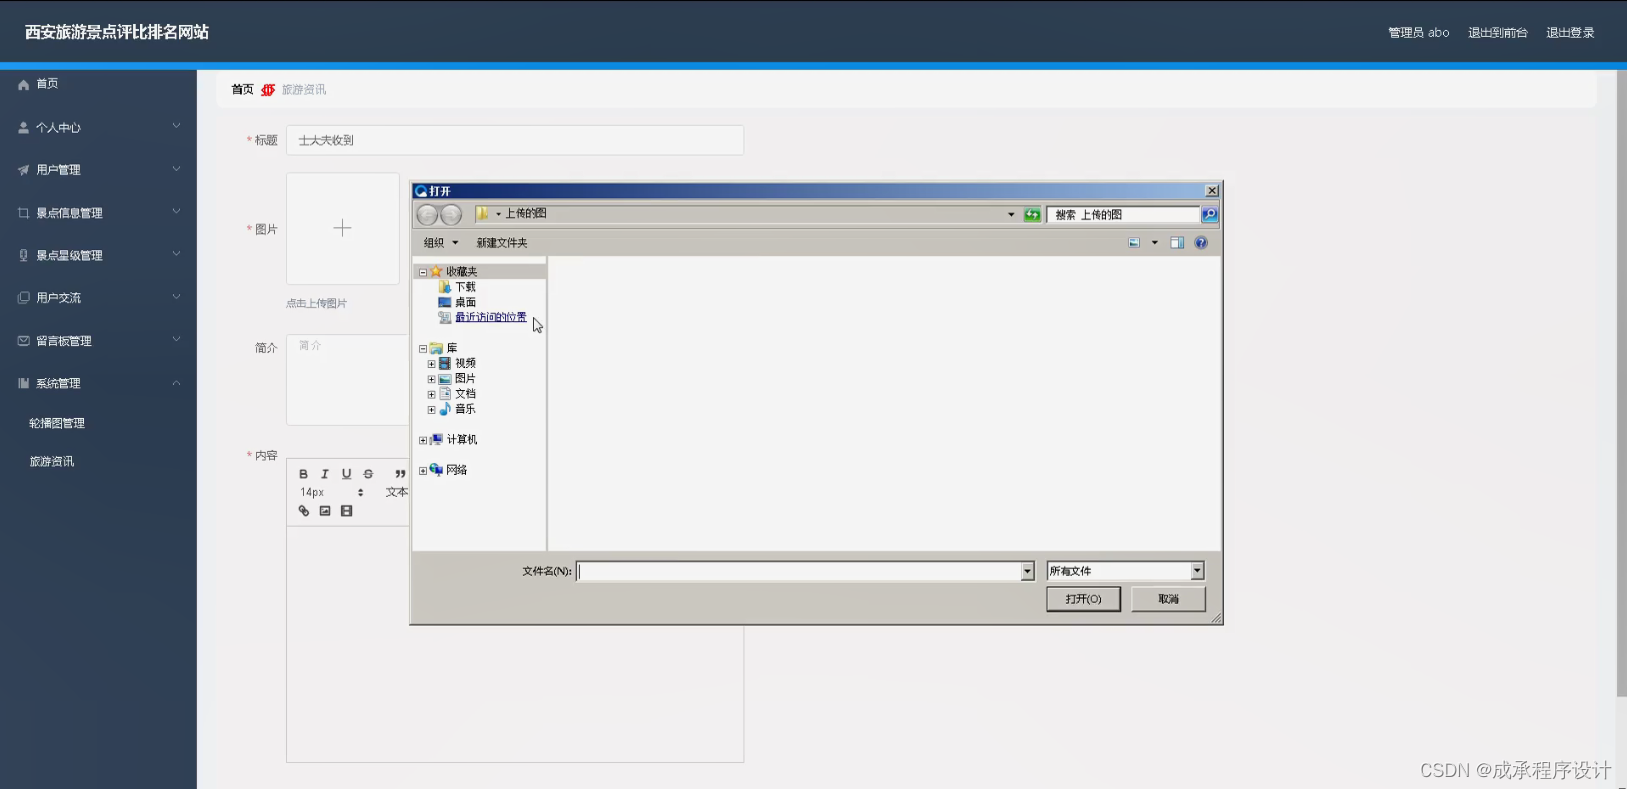
Task: Collapse the 库 tree node
Action: [423, 349]
